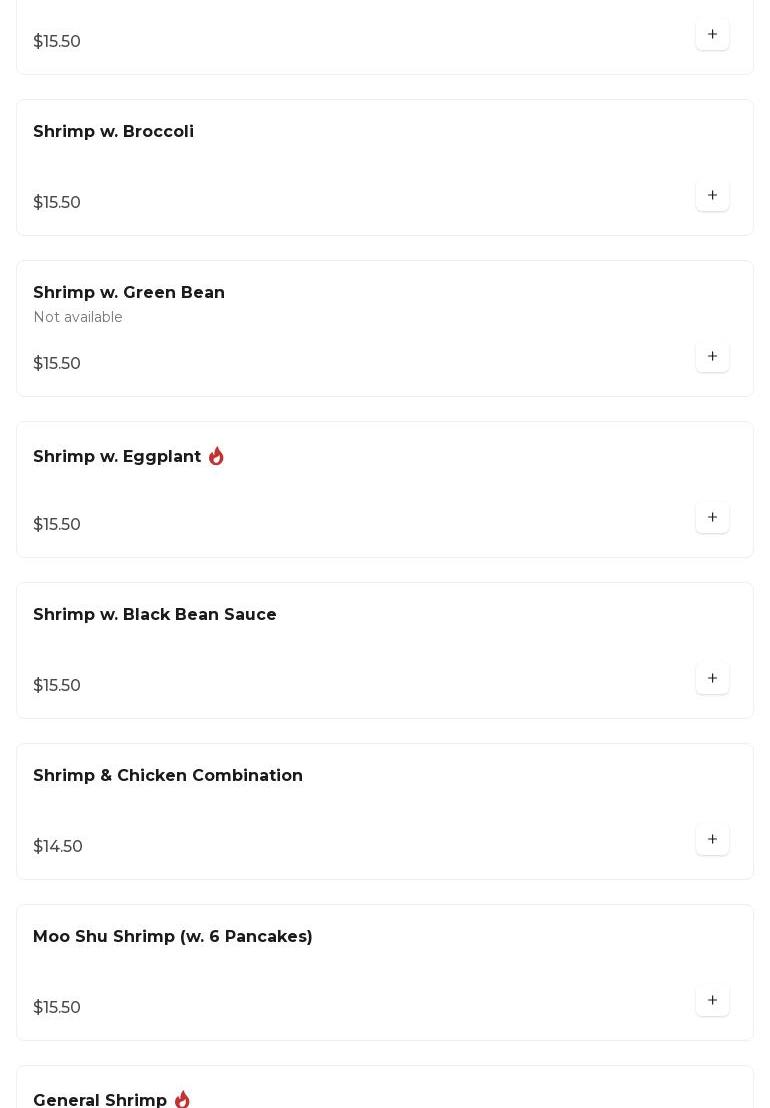The width and height of the screenshot is (770, 1108).
Task: Add Shrimp w. Broccoli using plus icon
Action: 712,196
